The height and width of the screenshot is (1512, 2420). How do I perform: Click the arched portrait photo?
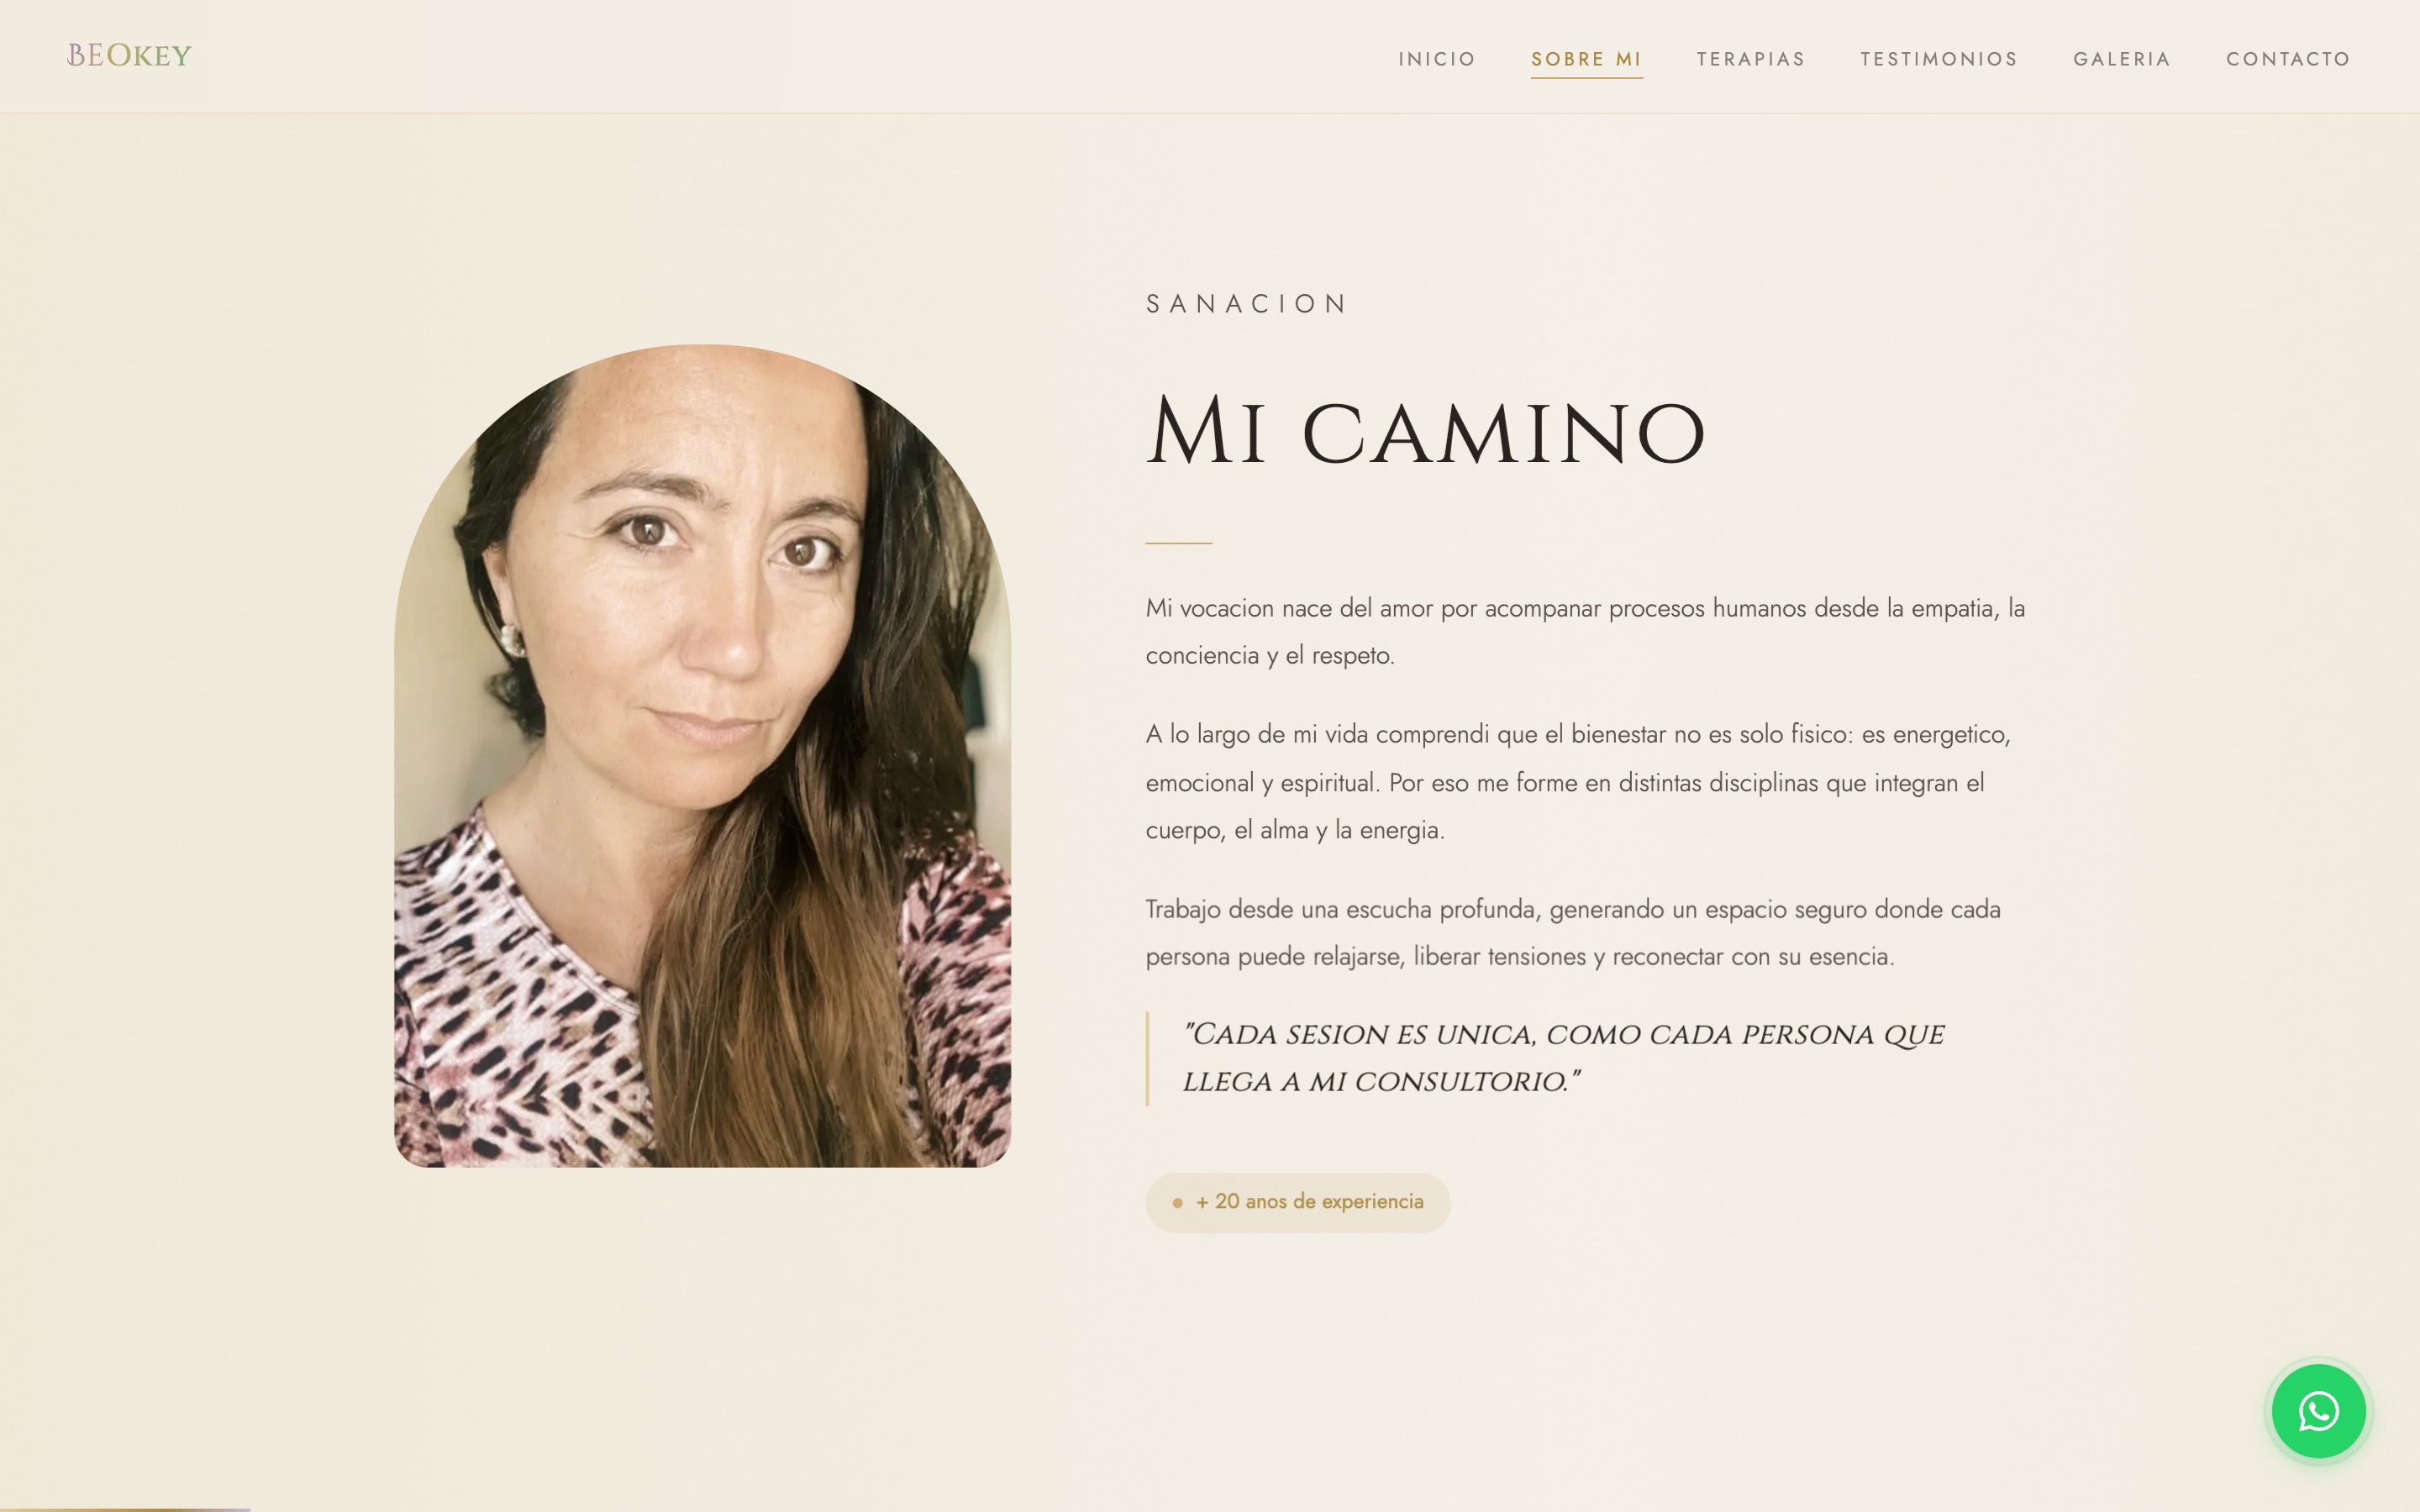click(x=702, y=756)
